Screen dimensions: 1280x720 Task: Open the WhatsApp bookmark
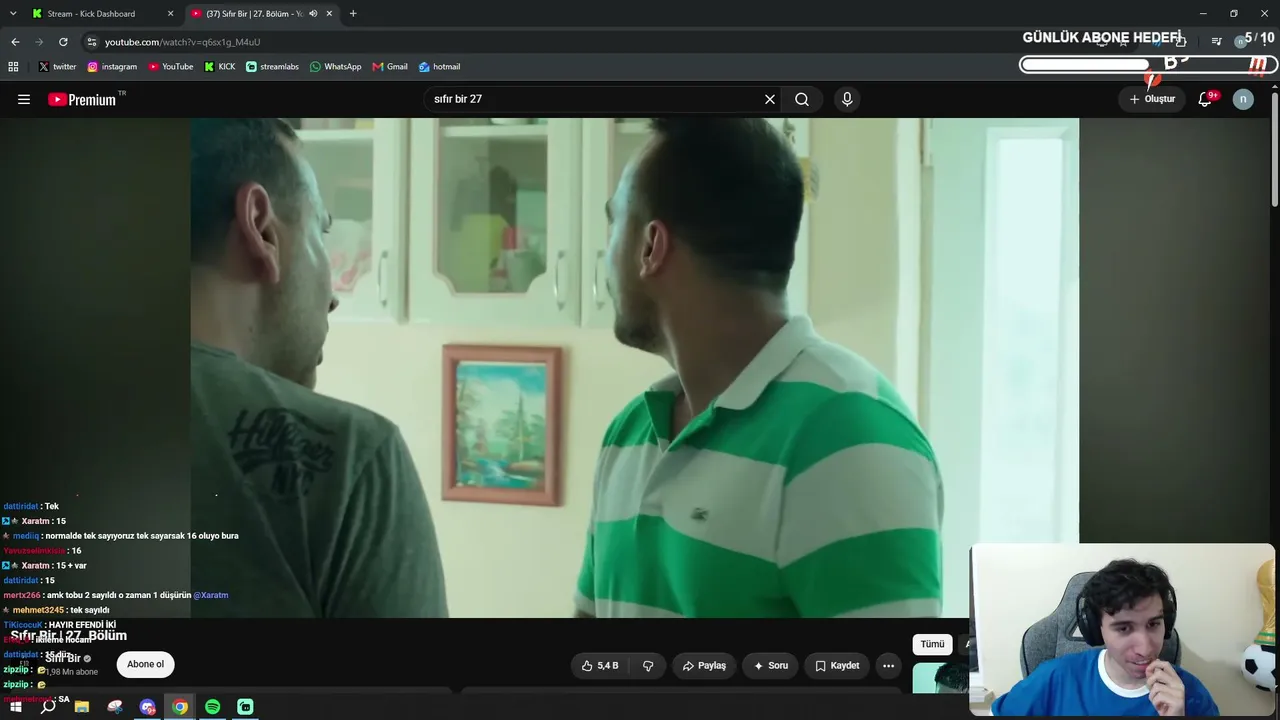coord(335,67)
